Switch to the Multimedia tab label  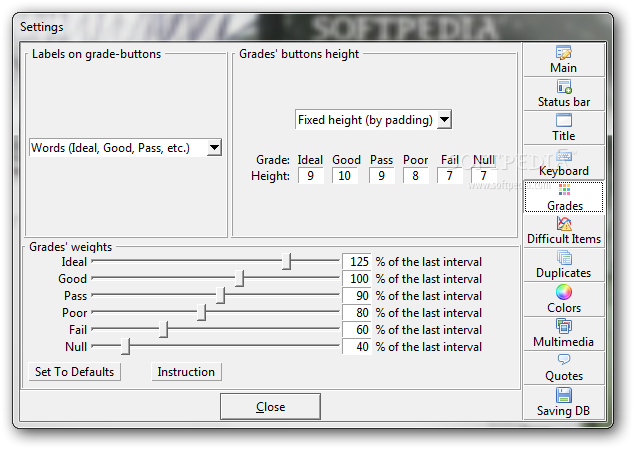[563, 342]
